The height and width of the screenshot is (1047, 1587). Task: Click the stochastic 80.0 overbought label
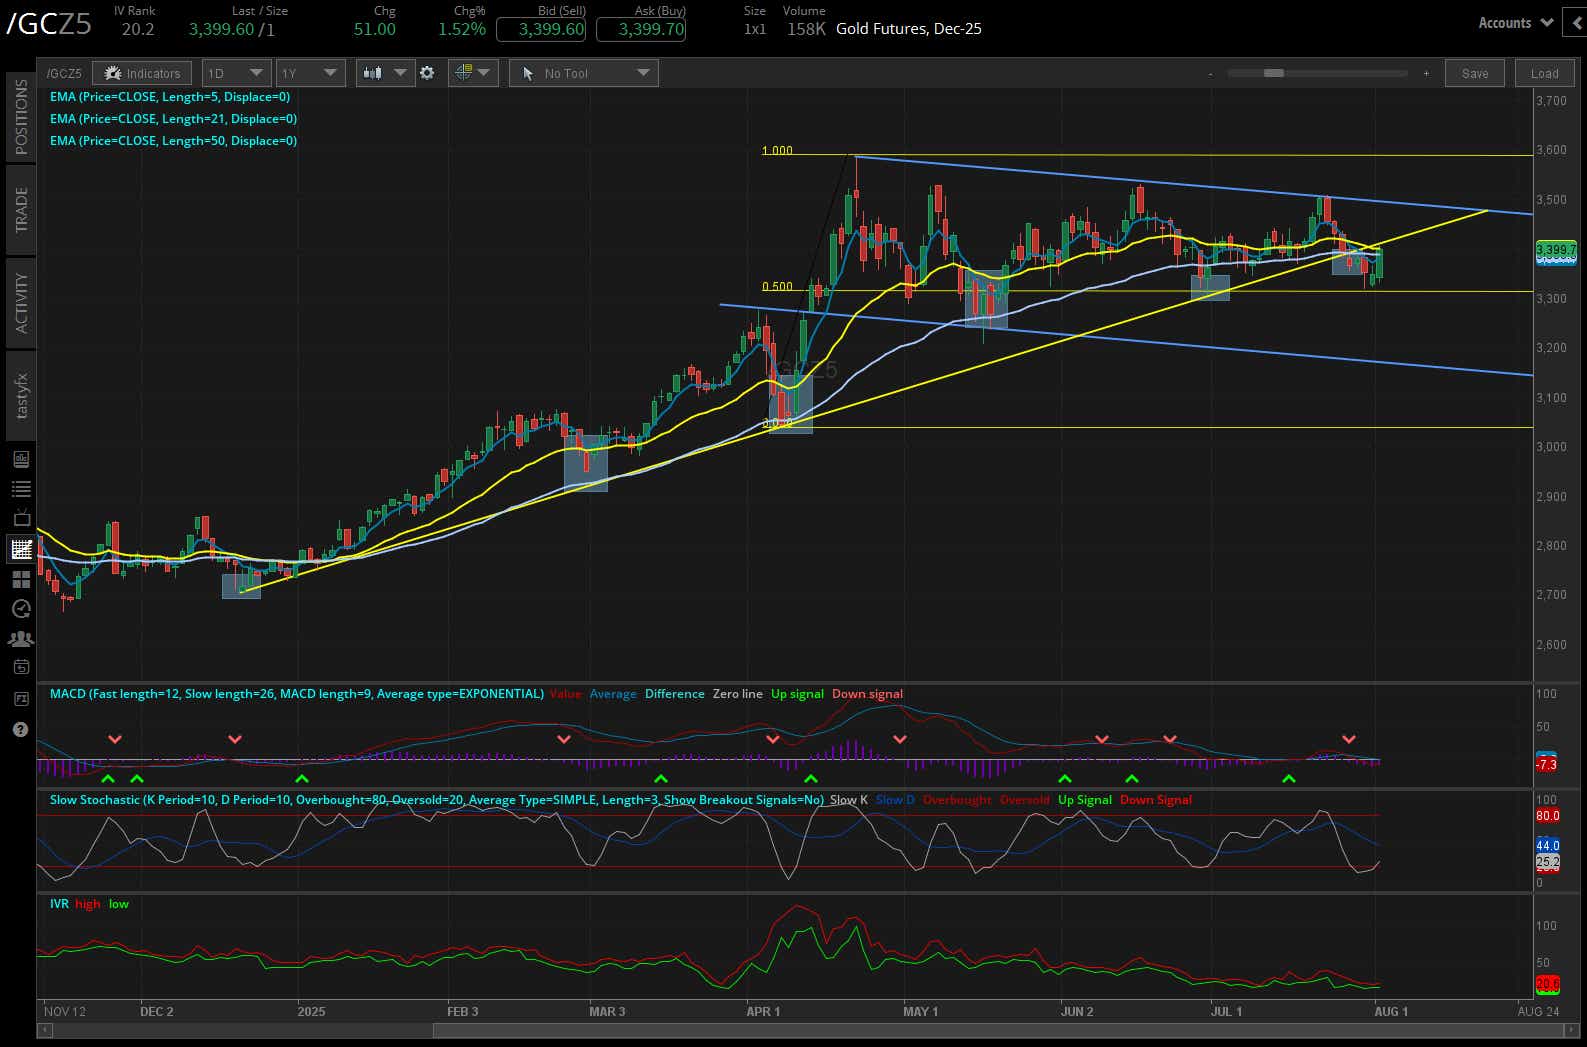pyautogui.click(x=1547, y=816)
